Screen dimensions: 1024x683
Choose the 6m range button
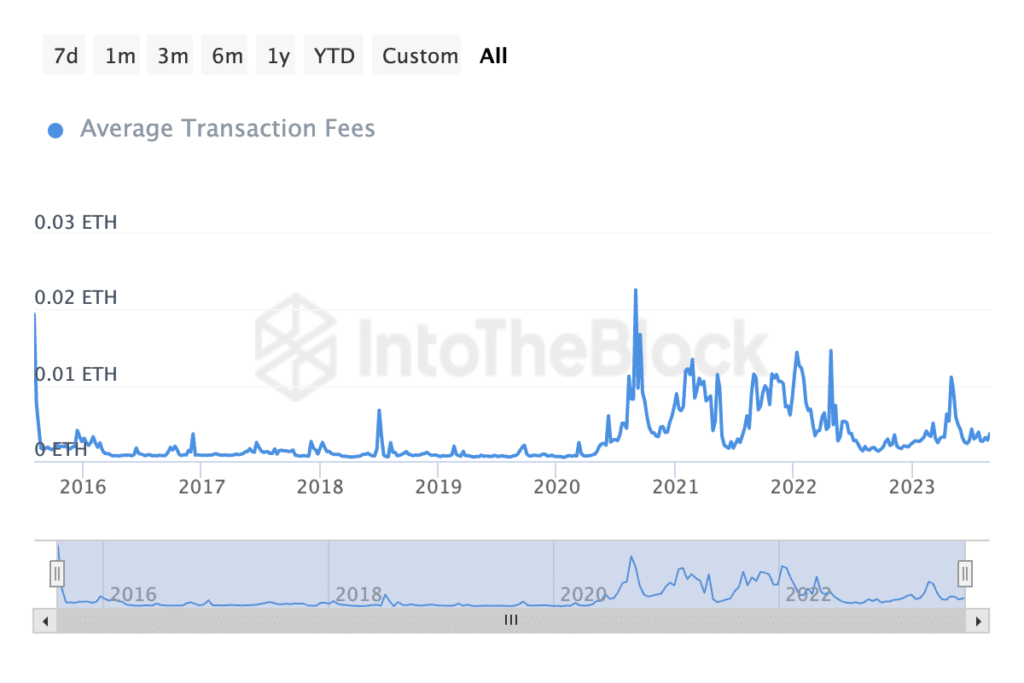click(227, 56)
